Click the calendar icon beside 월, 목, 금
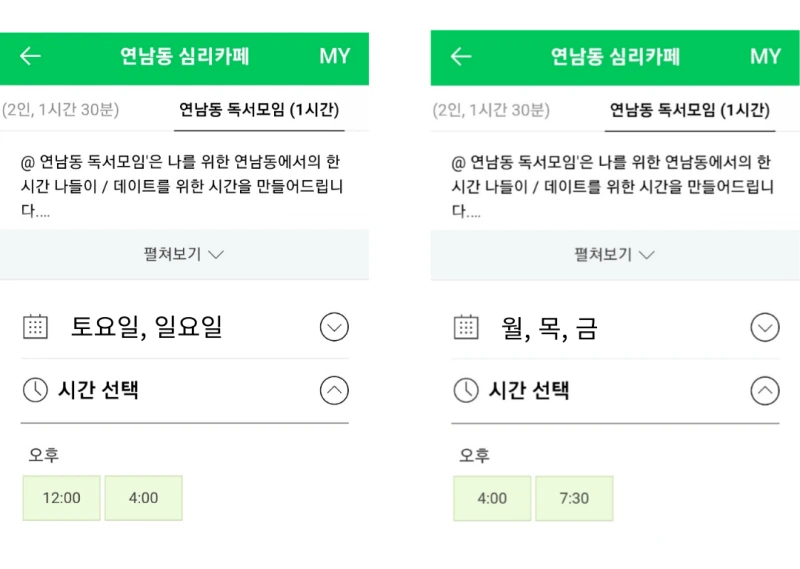800x569 pixels. point(466,326)
